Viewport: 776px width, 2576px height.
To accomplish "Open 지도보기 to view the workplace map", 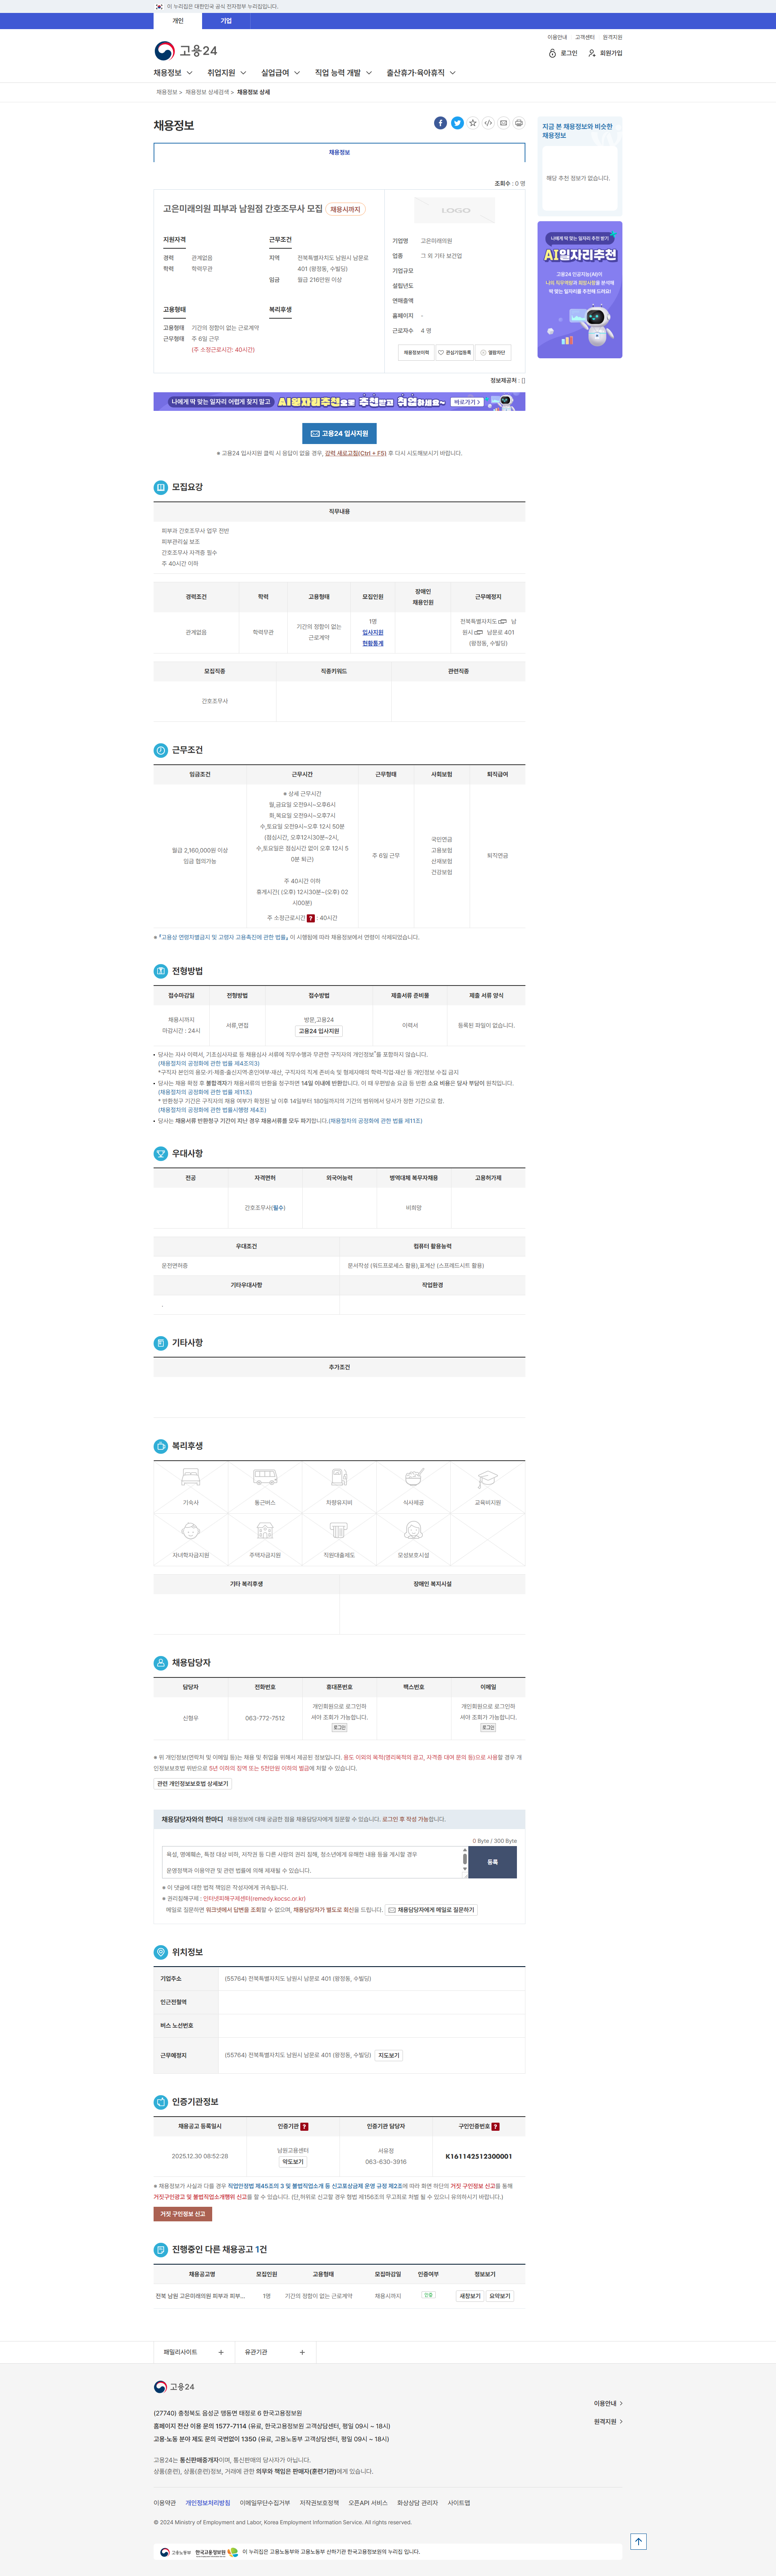I will click(x=388, y=2055).
